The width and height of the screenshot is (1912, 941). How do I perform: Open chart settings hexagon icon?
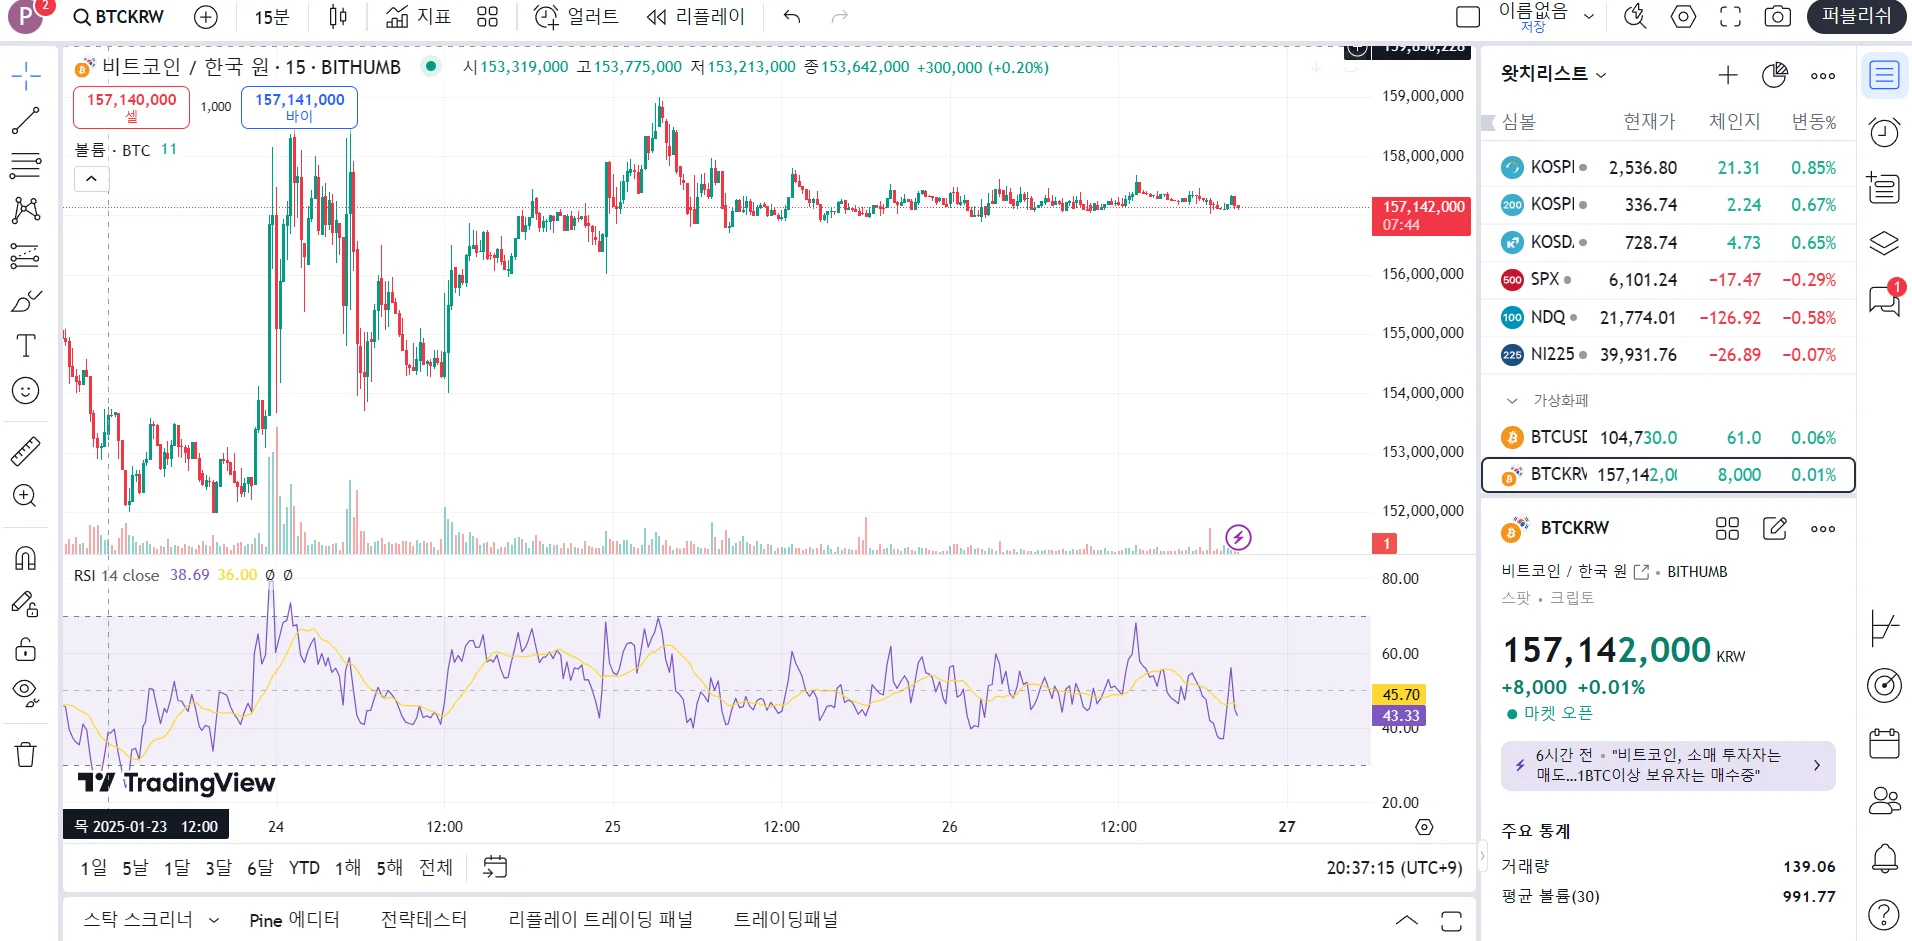click(1684, 17)
